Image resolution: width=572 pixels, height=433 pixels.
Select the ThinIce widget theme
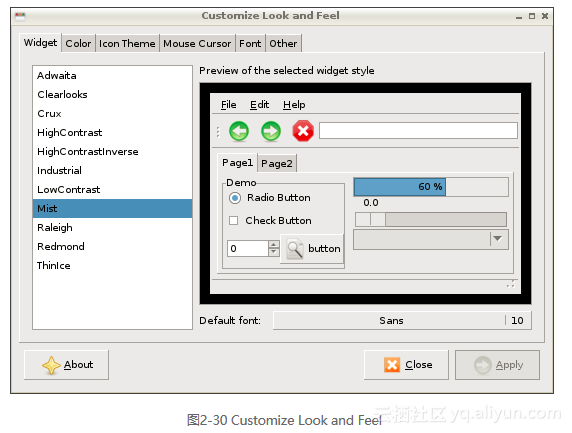tap(112, 265)
